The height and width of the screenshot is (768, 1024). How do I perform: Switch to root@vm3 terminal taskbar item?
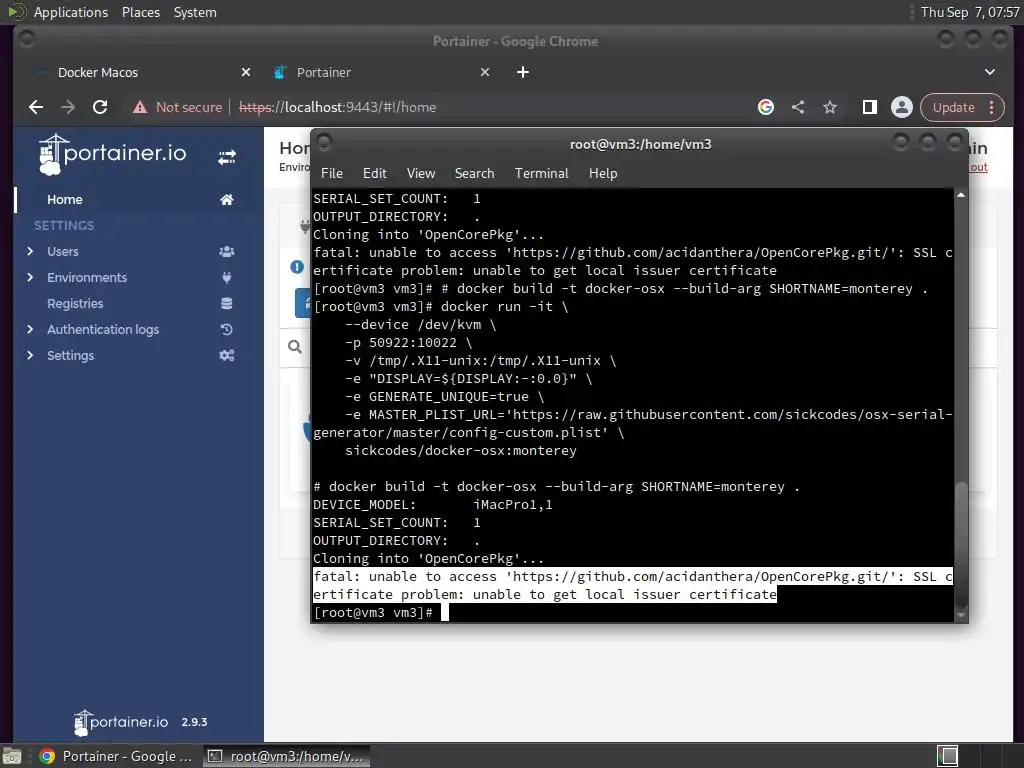286,756
